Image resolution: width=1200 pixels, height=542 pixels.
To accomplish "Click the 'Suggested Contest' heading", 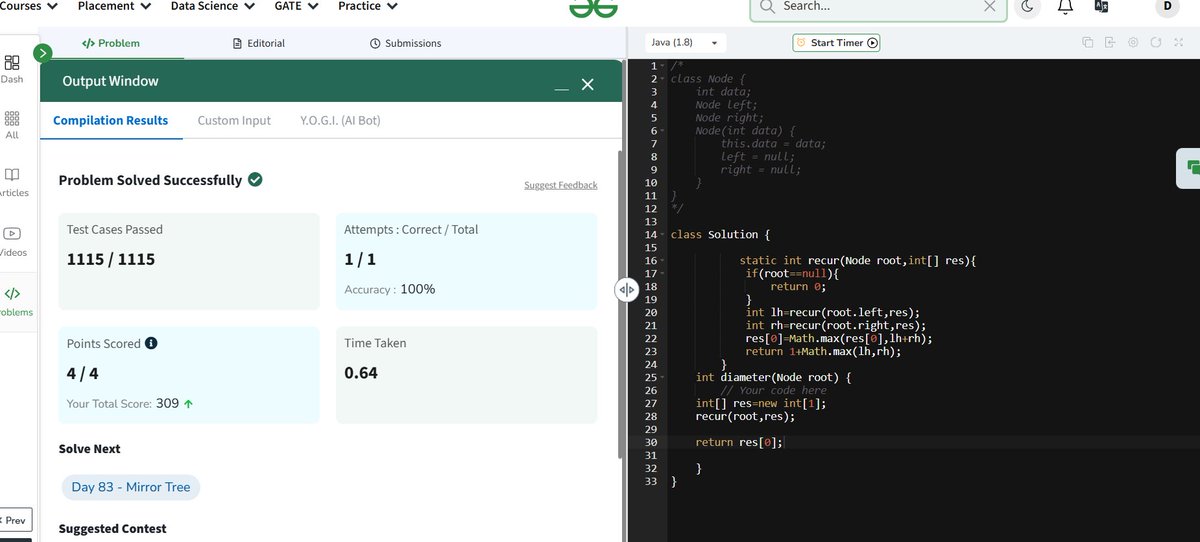I will point(113,528).
